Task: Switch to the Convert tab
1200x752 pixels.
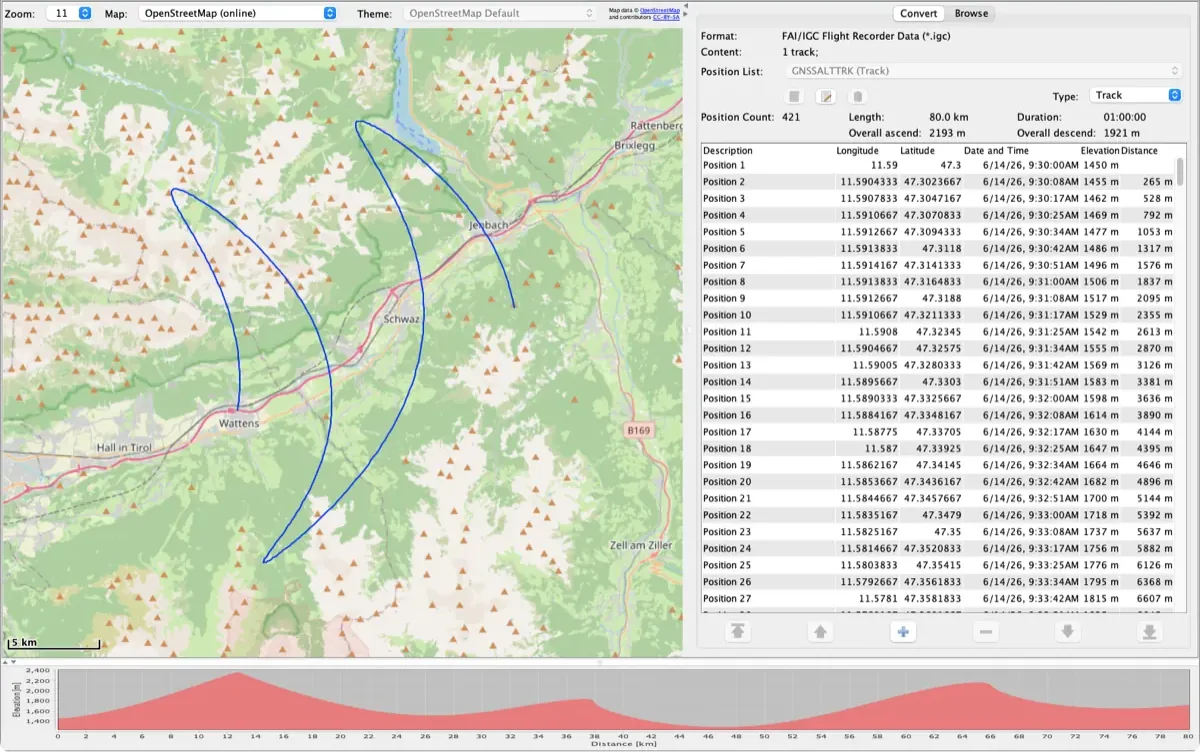Action: click(x=918, y=13)
